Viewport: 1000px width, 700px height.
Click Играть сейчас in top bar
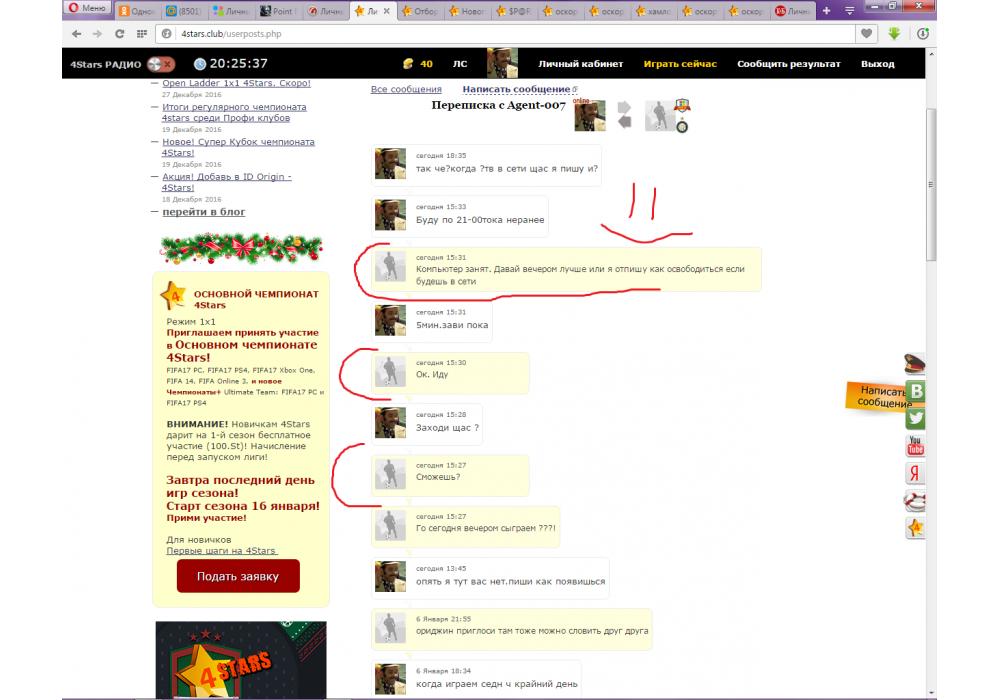[680, 64]
